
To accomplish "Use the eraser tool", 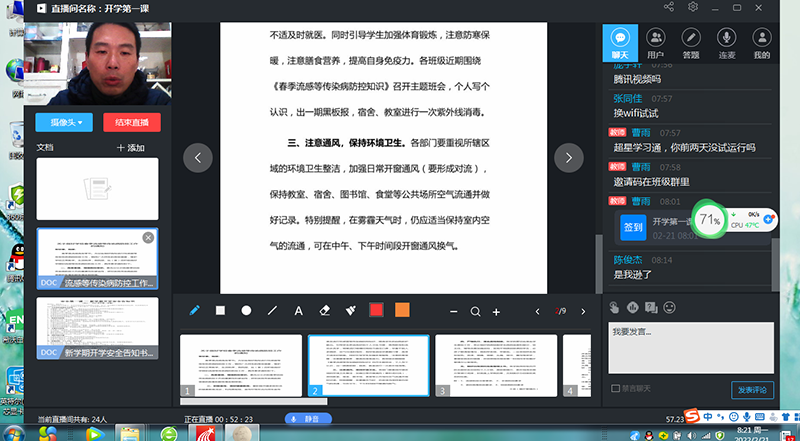I will tap(324, 311).
